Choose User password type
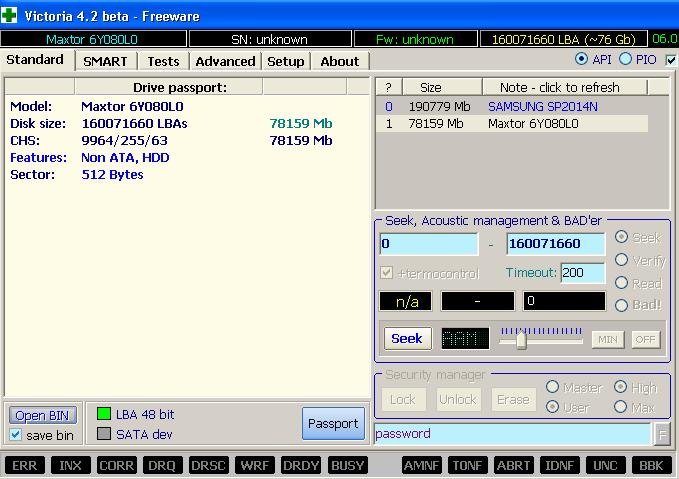The image size is (679, 479). pyautogui.click(x=552, y=407)
